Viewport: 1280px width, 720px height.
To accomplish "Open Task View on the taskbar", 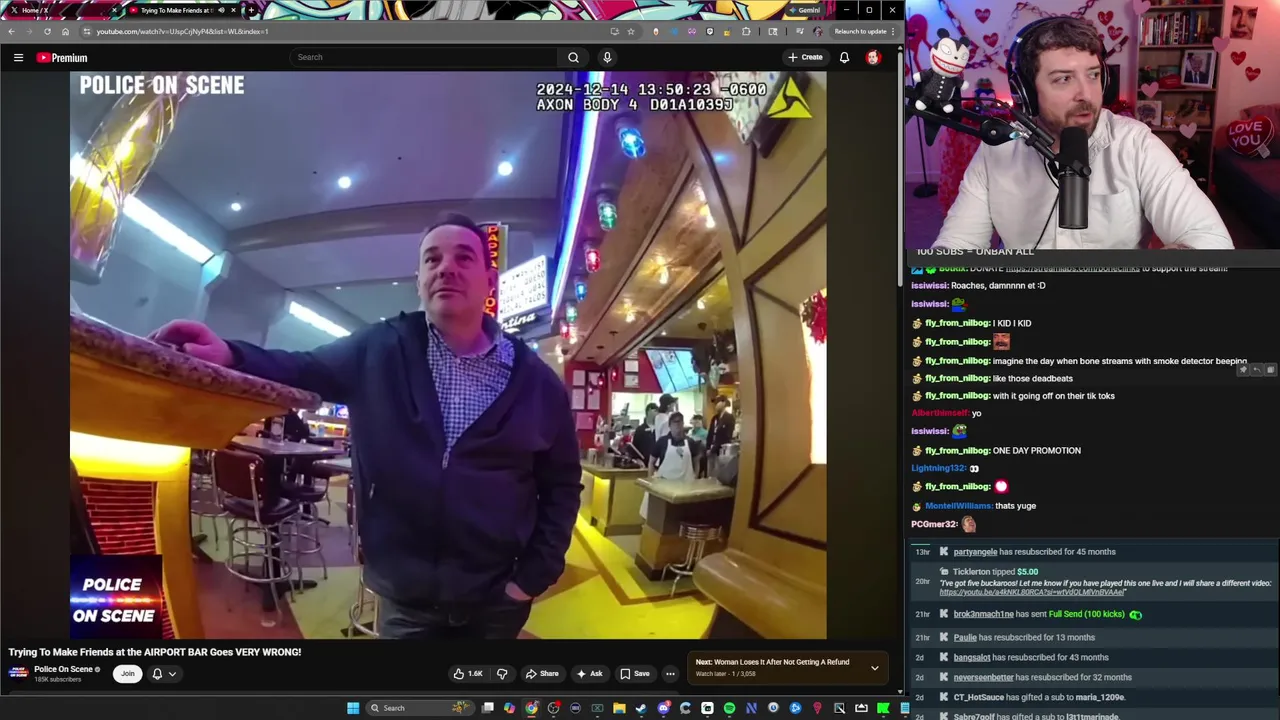I will click(487, 708).
